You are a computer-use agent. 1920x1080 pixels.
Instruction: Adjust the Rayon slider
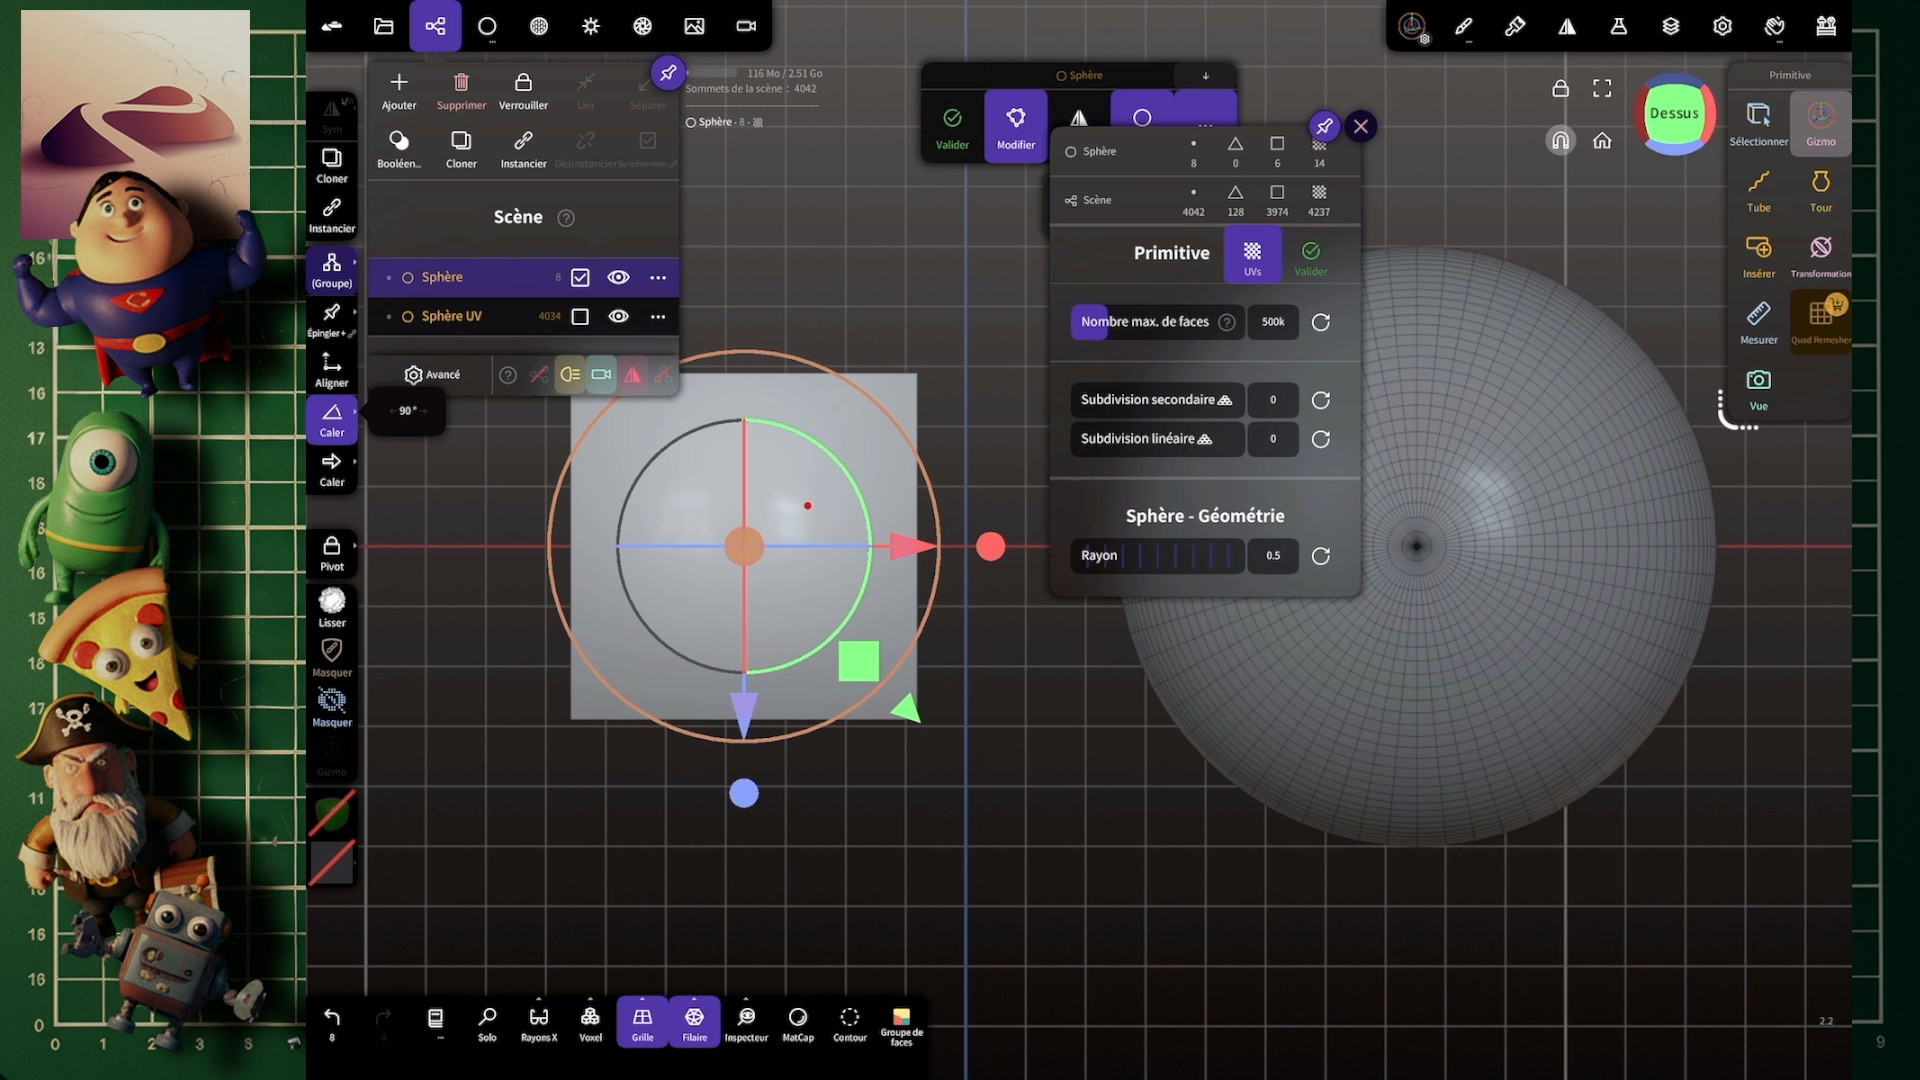click(1157, 556)
